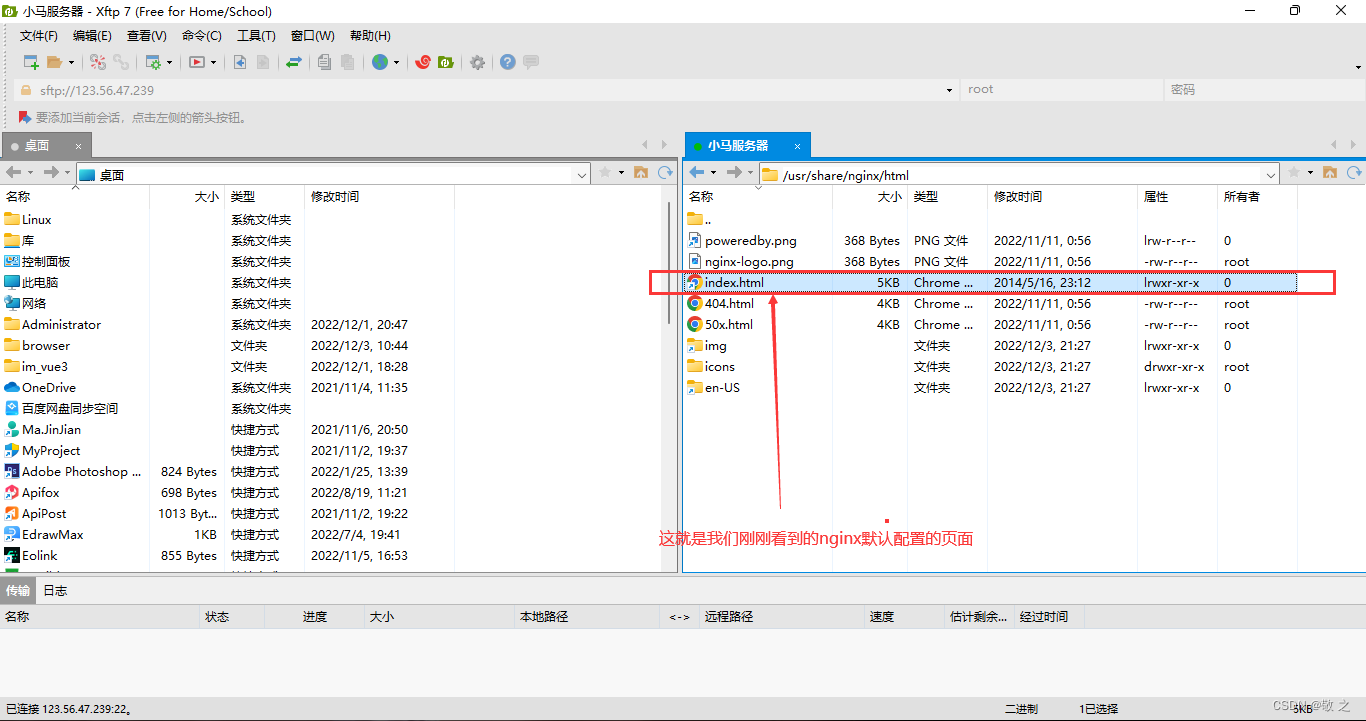Sort remote files by 修改时间 column
The height and width of the screenshot is (721, 1366).
(x=1062, y=197)
